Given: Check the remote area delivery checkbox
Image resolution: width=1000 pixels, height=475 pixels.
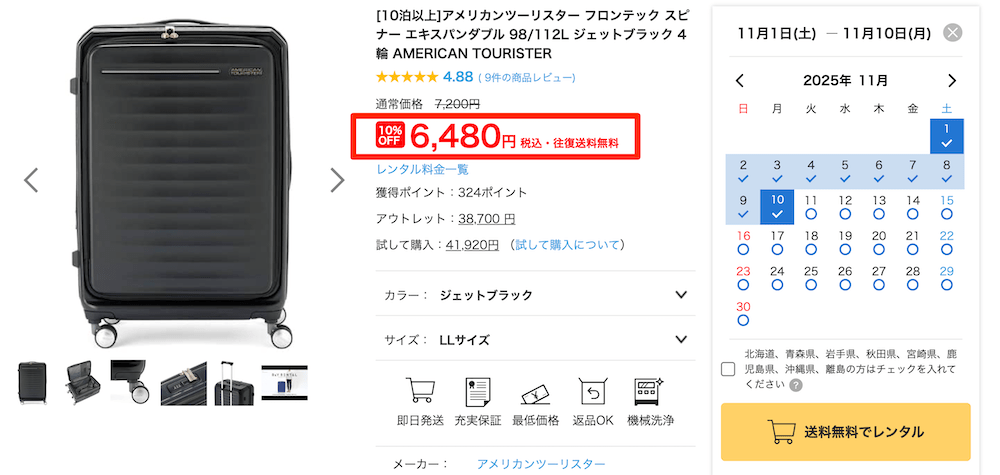Looking at the screenshot, I should pyautogui.click(x=728, y=369).
